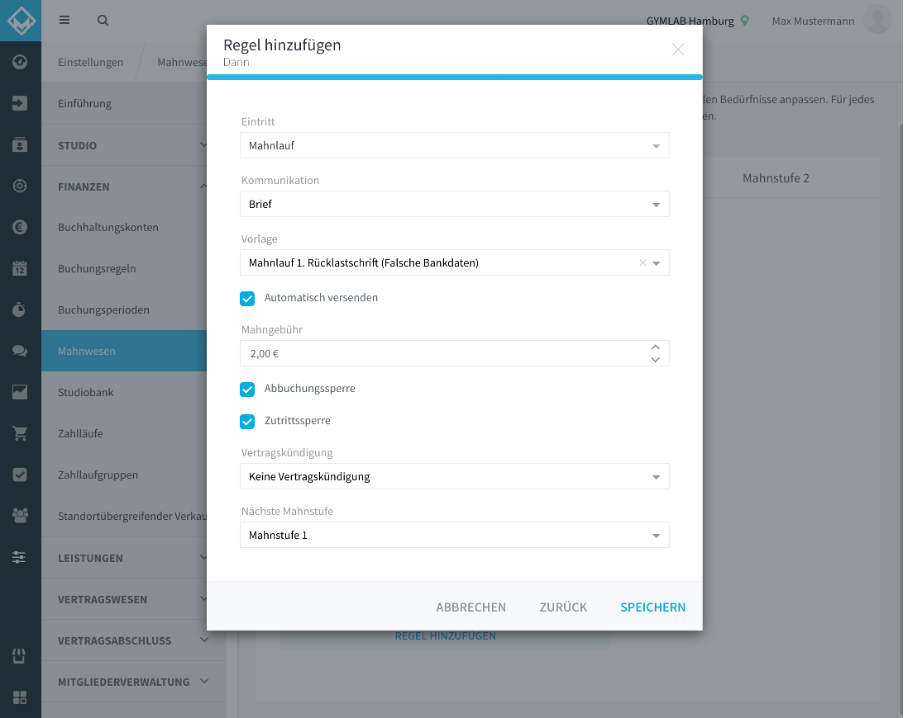Increase Mahngebühr with the up arrow

[656, 347]
